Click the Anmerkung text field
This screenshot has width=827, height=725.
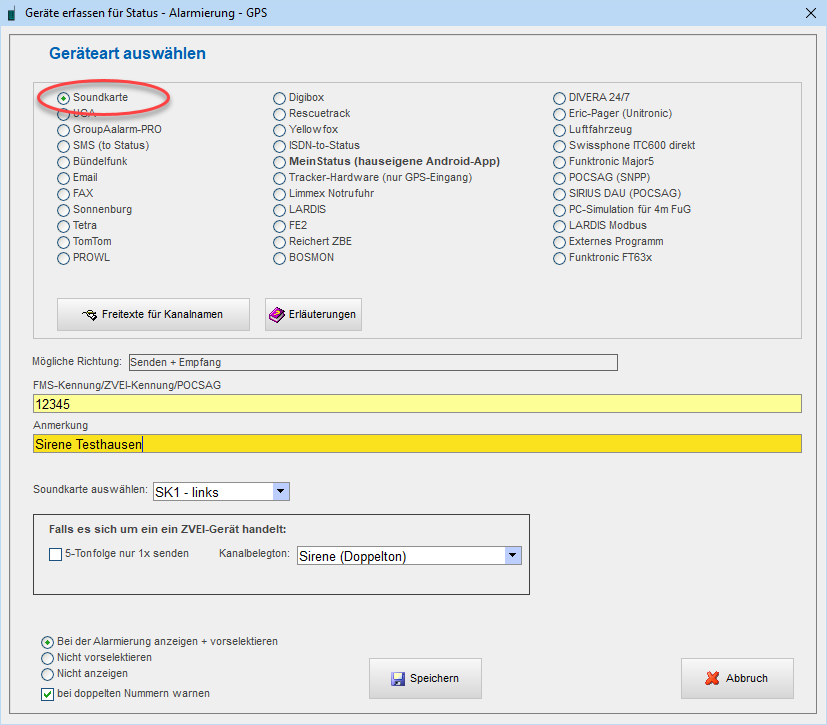pos(416,444)
